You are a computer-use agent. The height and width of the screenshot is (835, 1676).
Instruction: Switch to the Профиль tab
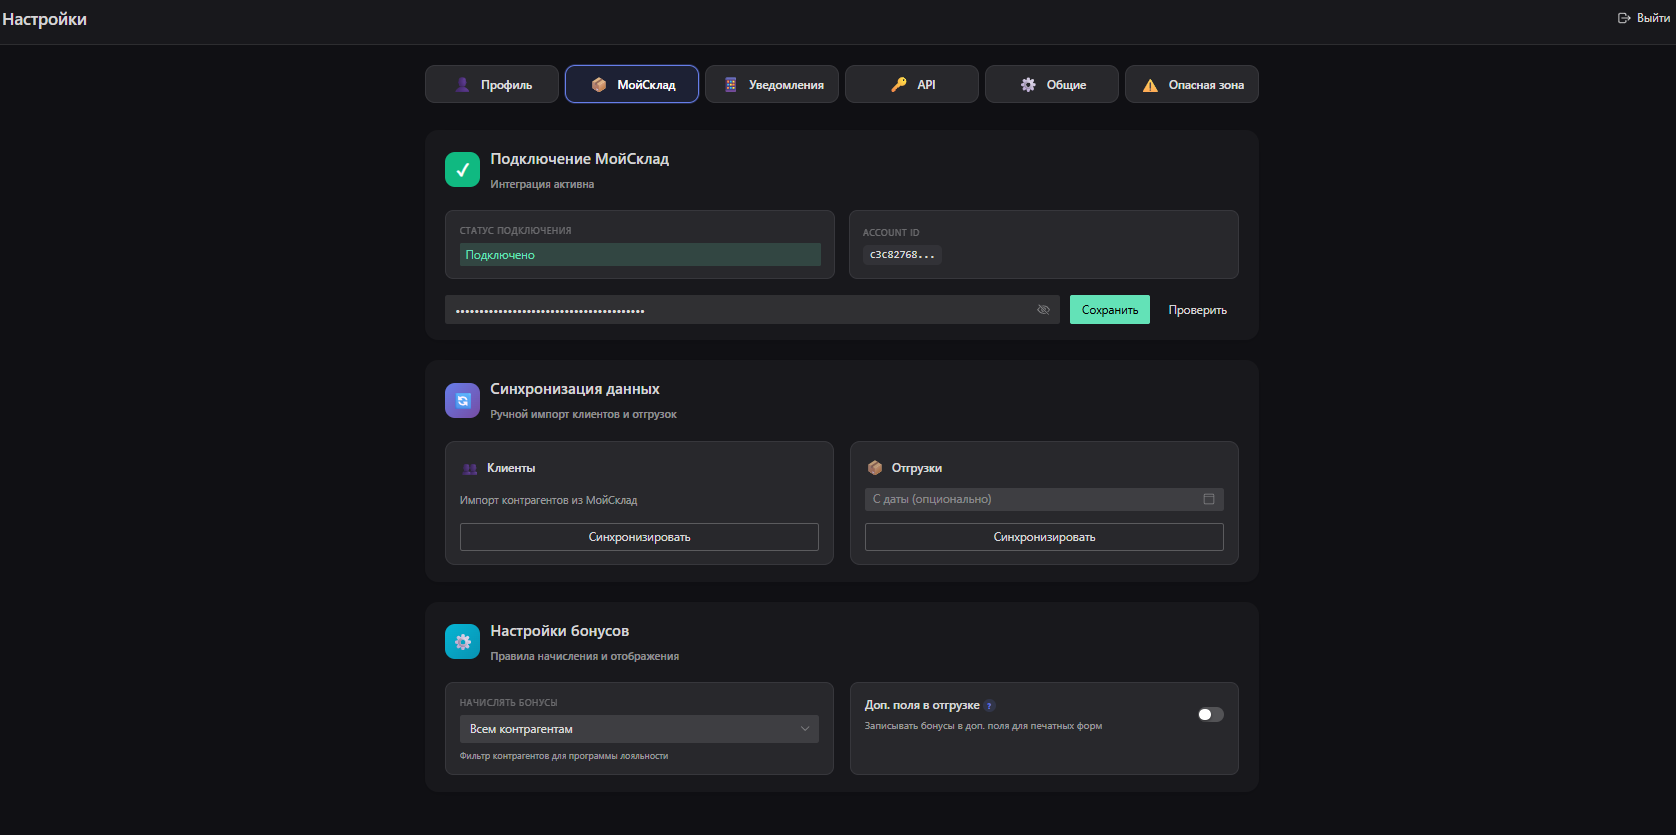pos(492,85)
